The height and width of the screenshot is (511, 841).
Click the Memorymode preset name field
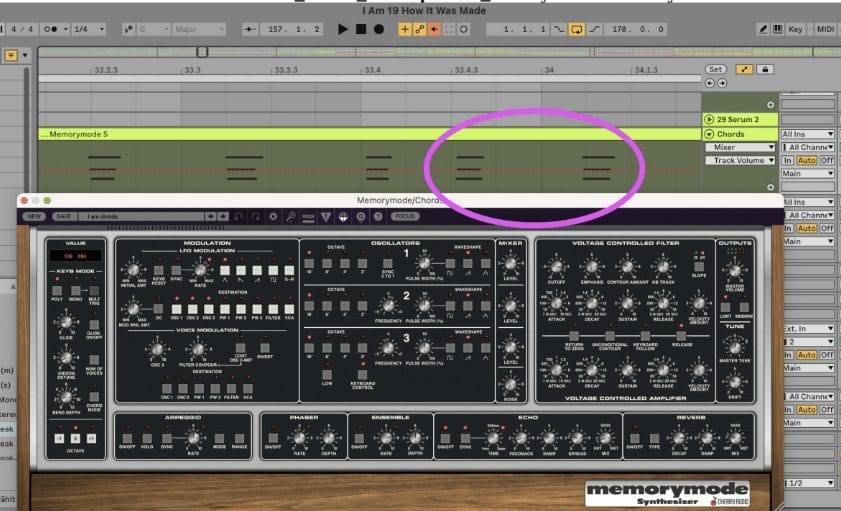(x=142, y=216)
